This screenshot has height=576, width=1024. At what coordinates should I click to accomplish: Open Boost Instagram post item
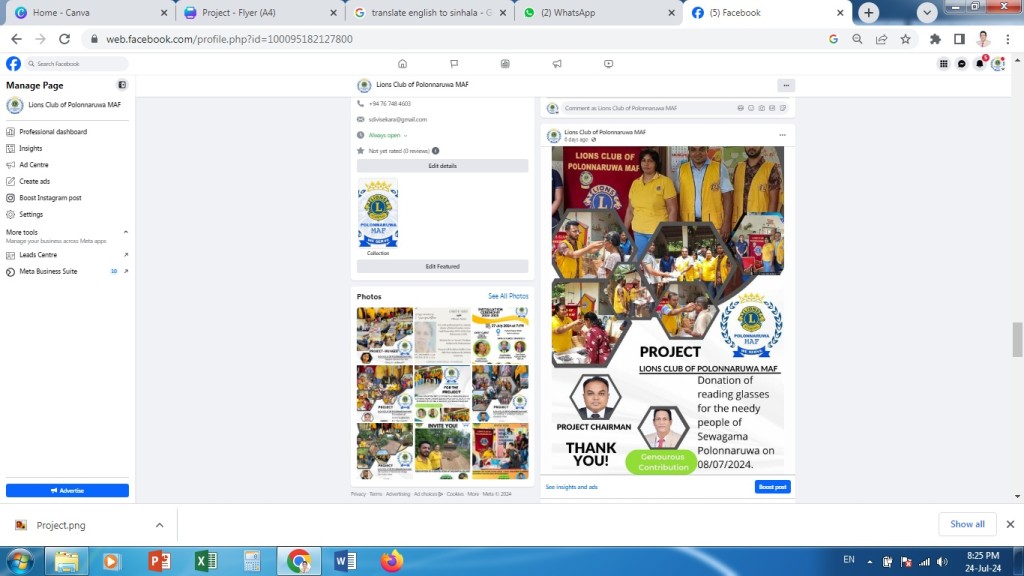(50, 197)
